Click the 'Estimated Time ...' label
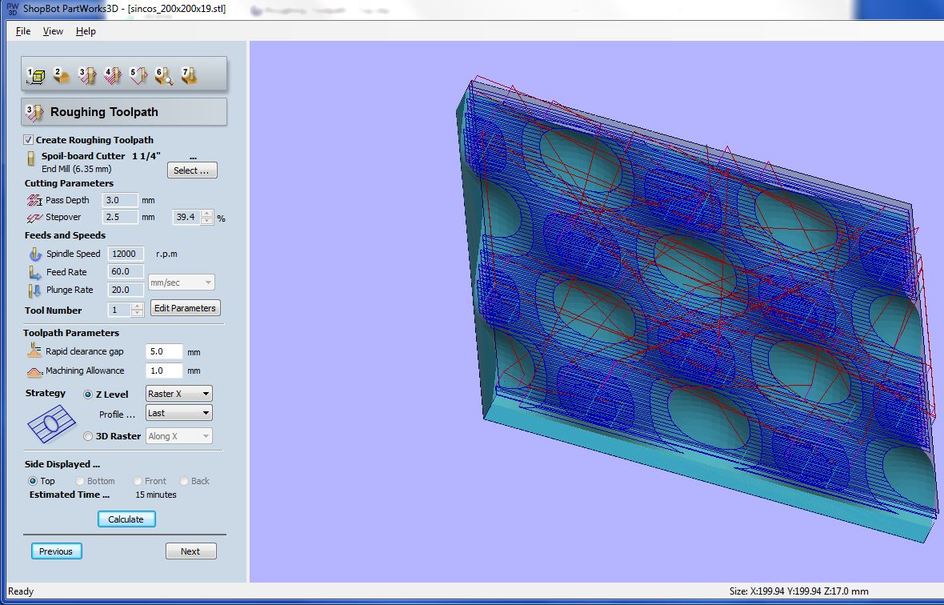The width and height of the screenshot is (944, 605). point(69,494)
